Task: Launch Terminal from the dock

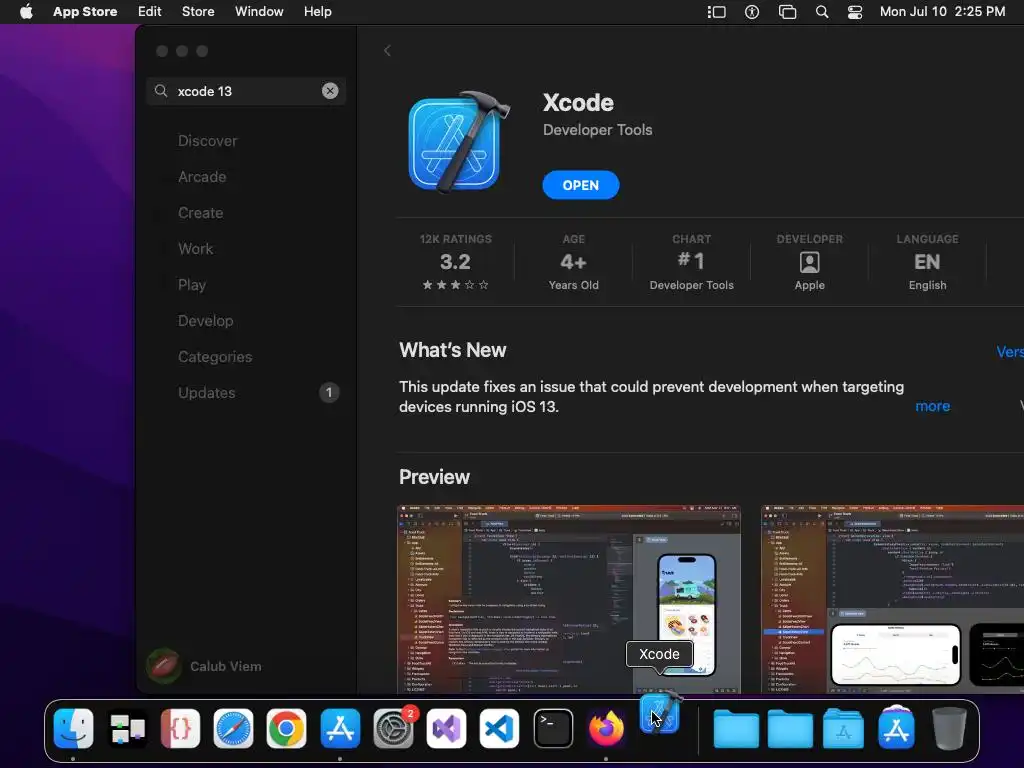Action: click(x=553, y=728)
